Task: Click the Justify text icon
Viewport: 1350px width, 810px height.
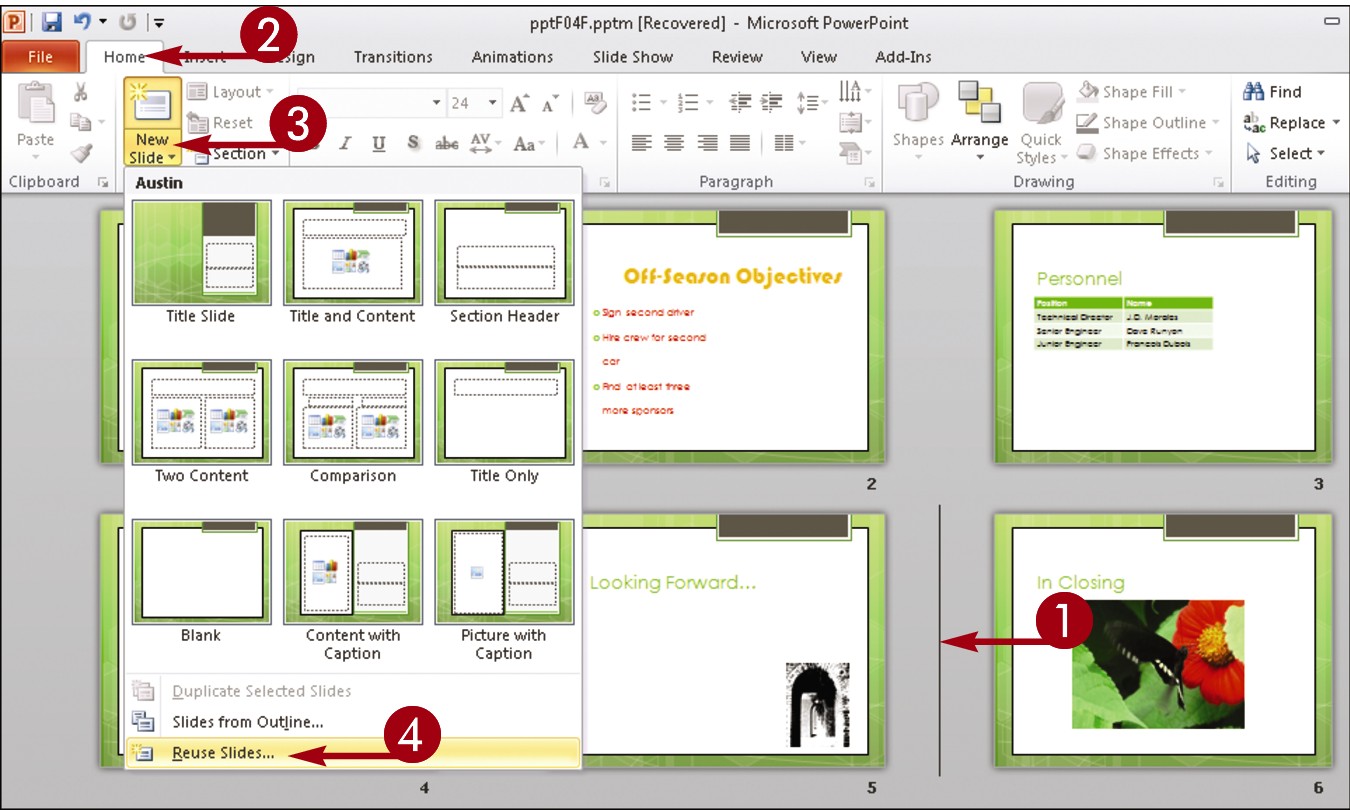Action: [740, 143]
